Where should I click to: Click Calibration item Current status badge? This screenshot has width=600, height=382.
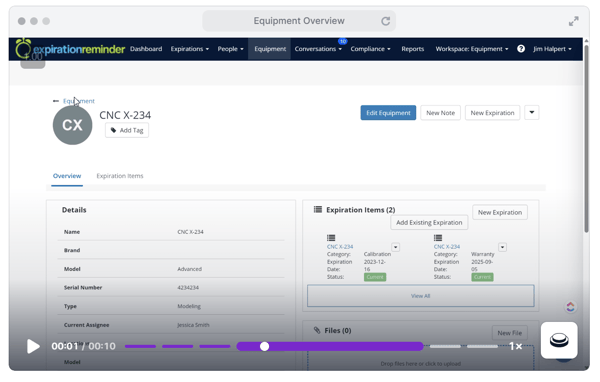[x=375, y=277]
